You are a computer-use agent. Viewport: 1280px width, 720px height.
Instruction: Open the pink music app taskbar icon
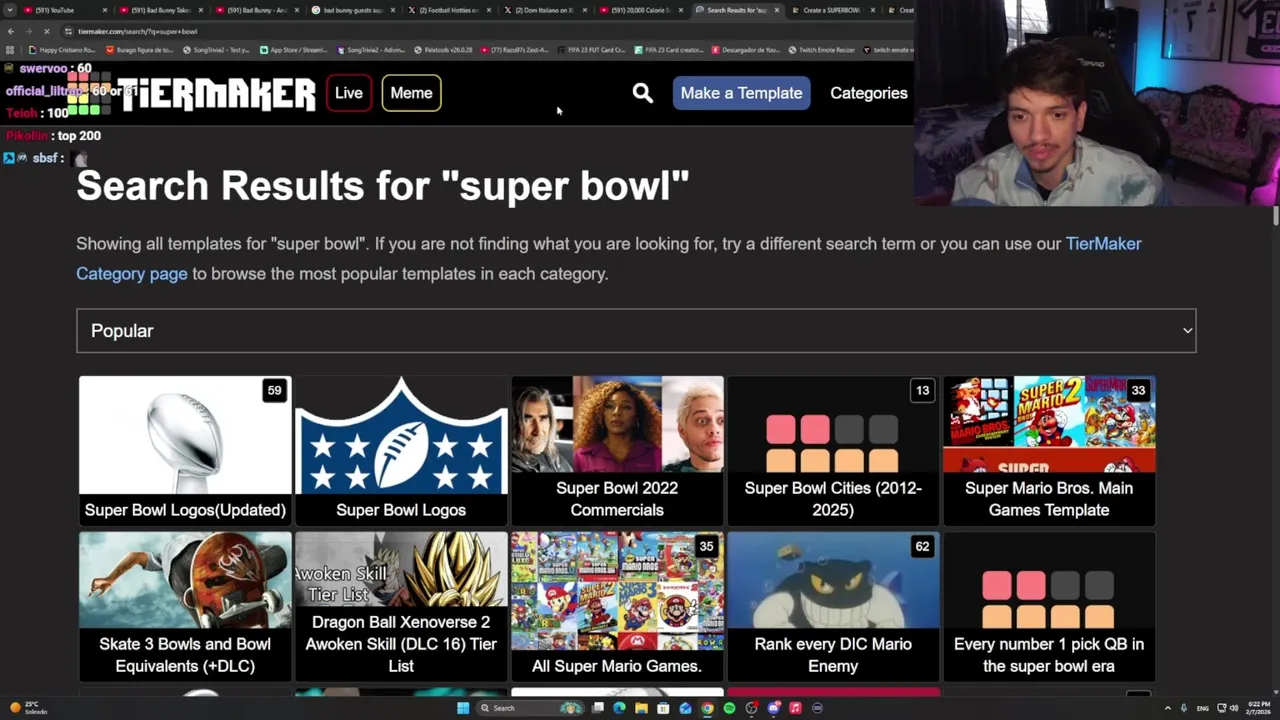pyautogui.click(x=795, y=708)
